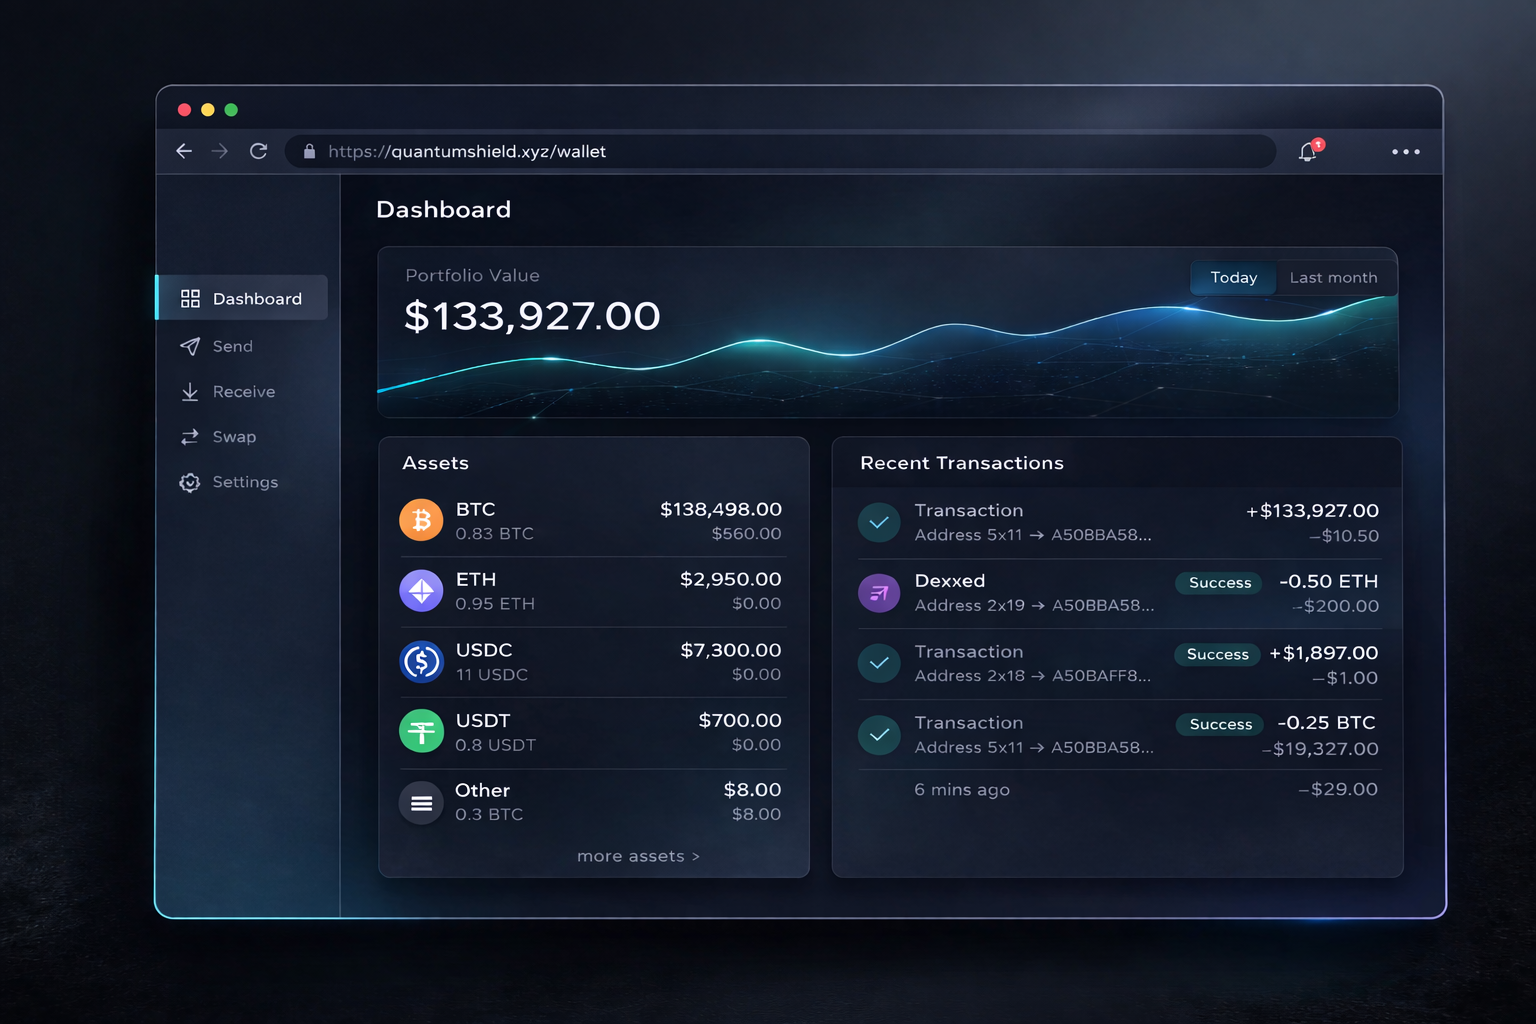1536x1024 pixels.
Task: Click the browser reload button
Action: point(258,150)
